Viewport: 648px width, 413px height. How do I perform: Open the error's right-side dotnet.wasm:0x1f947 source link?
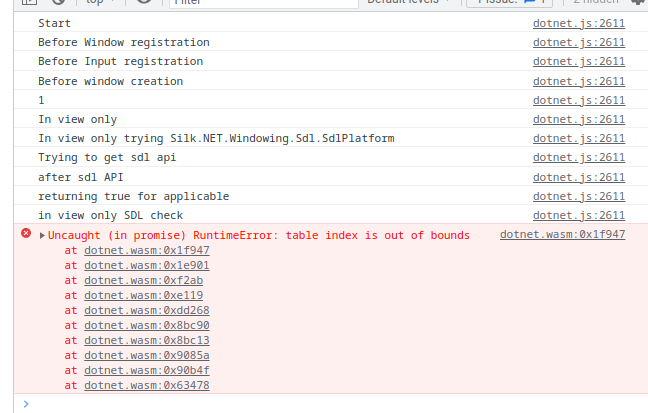(x=562, y=235)
